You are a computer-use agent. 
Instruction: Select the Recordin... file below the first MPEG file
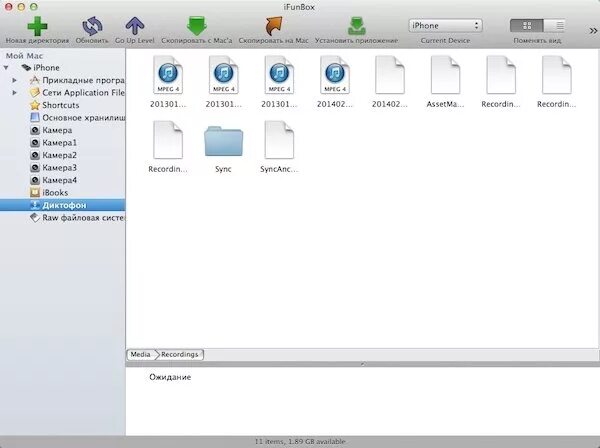168,147
